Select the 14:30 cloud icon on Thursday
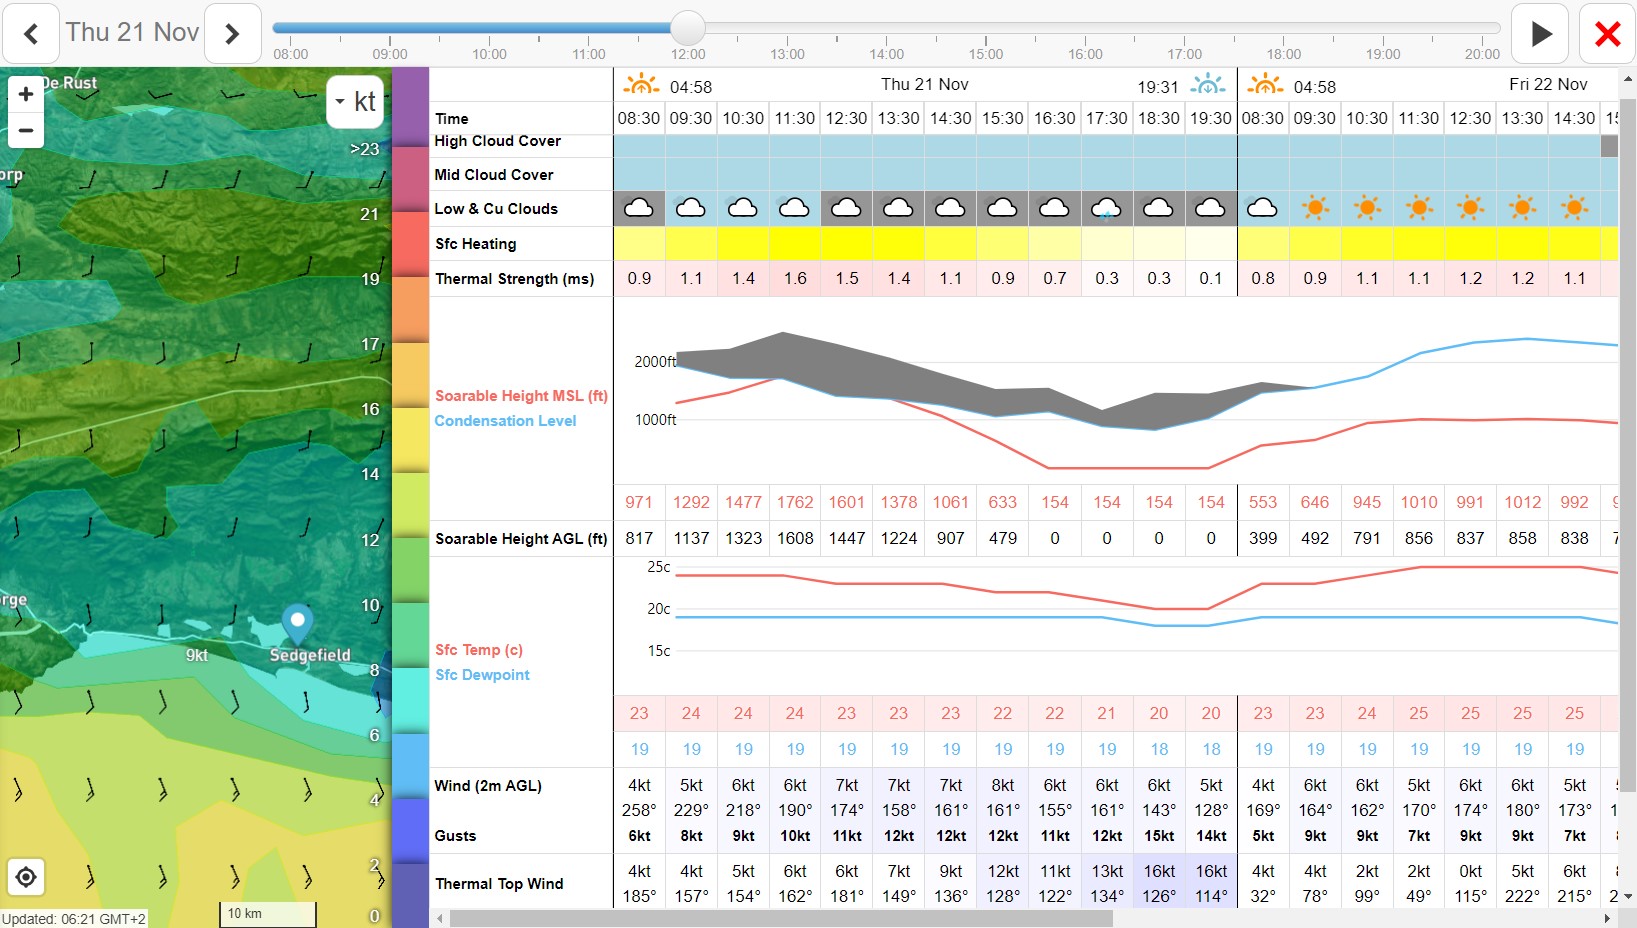The height and width of the screenshot is (928, 1637). (951, 208)
